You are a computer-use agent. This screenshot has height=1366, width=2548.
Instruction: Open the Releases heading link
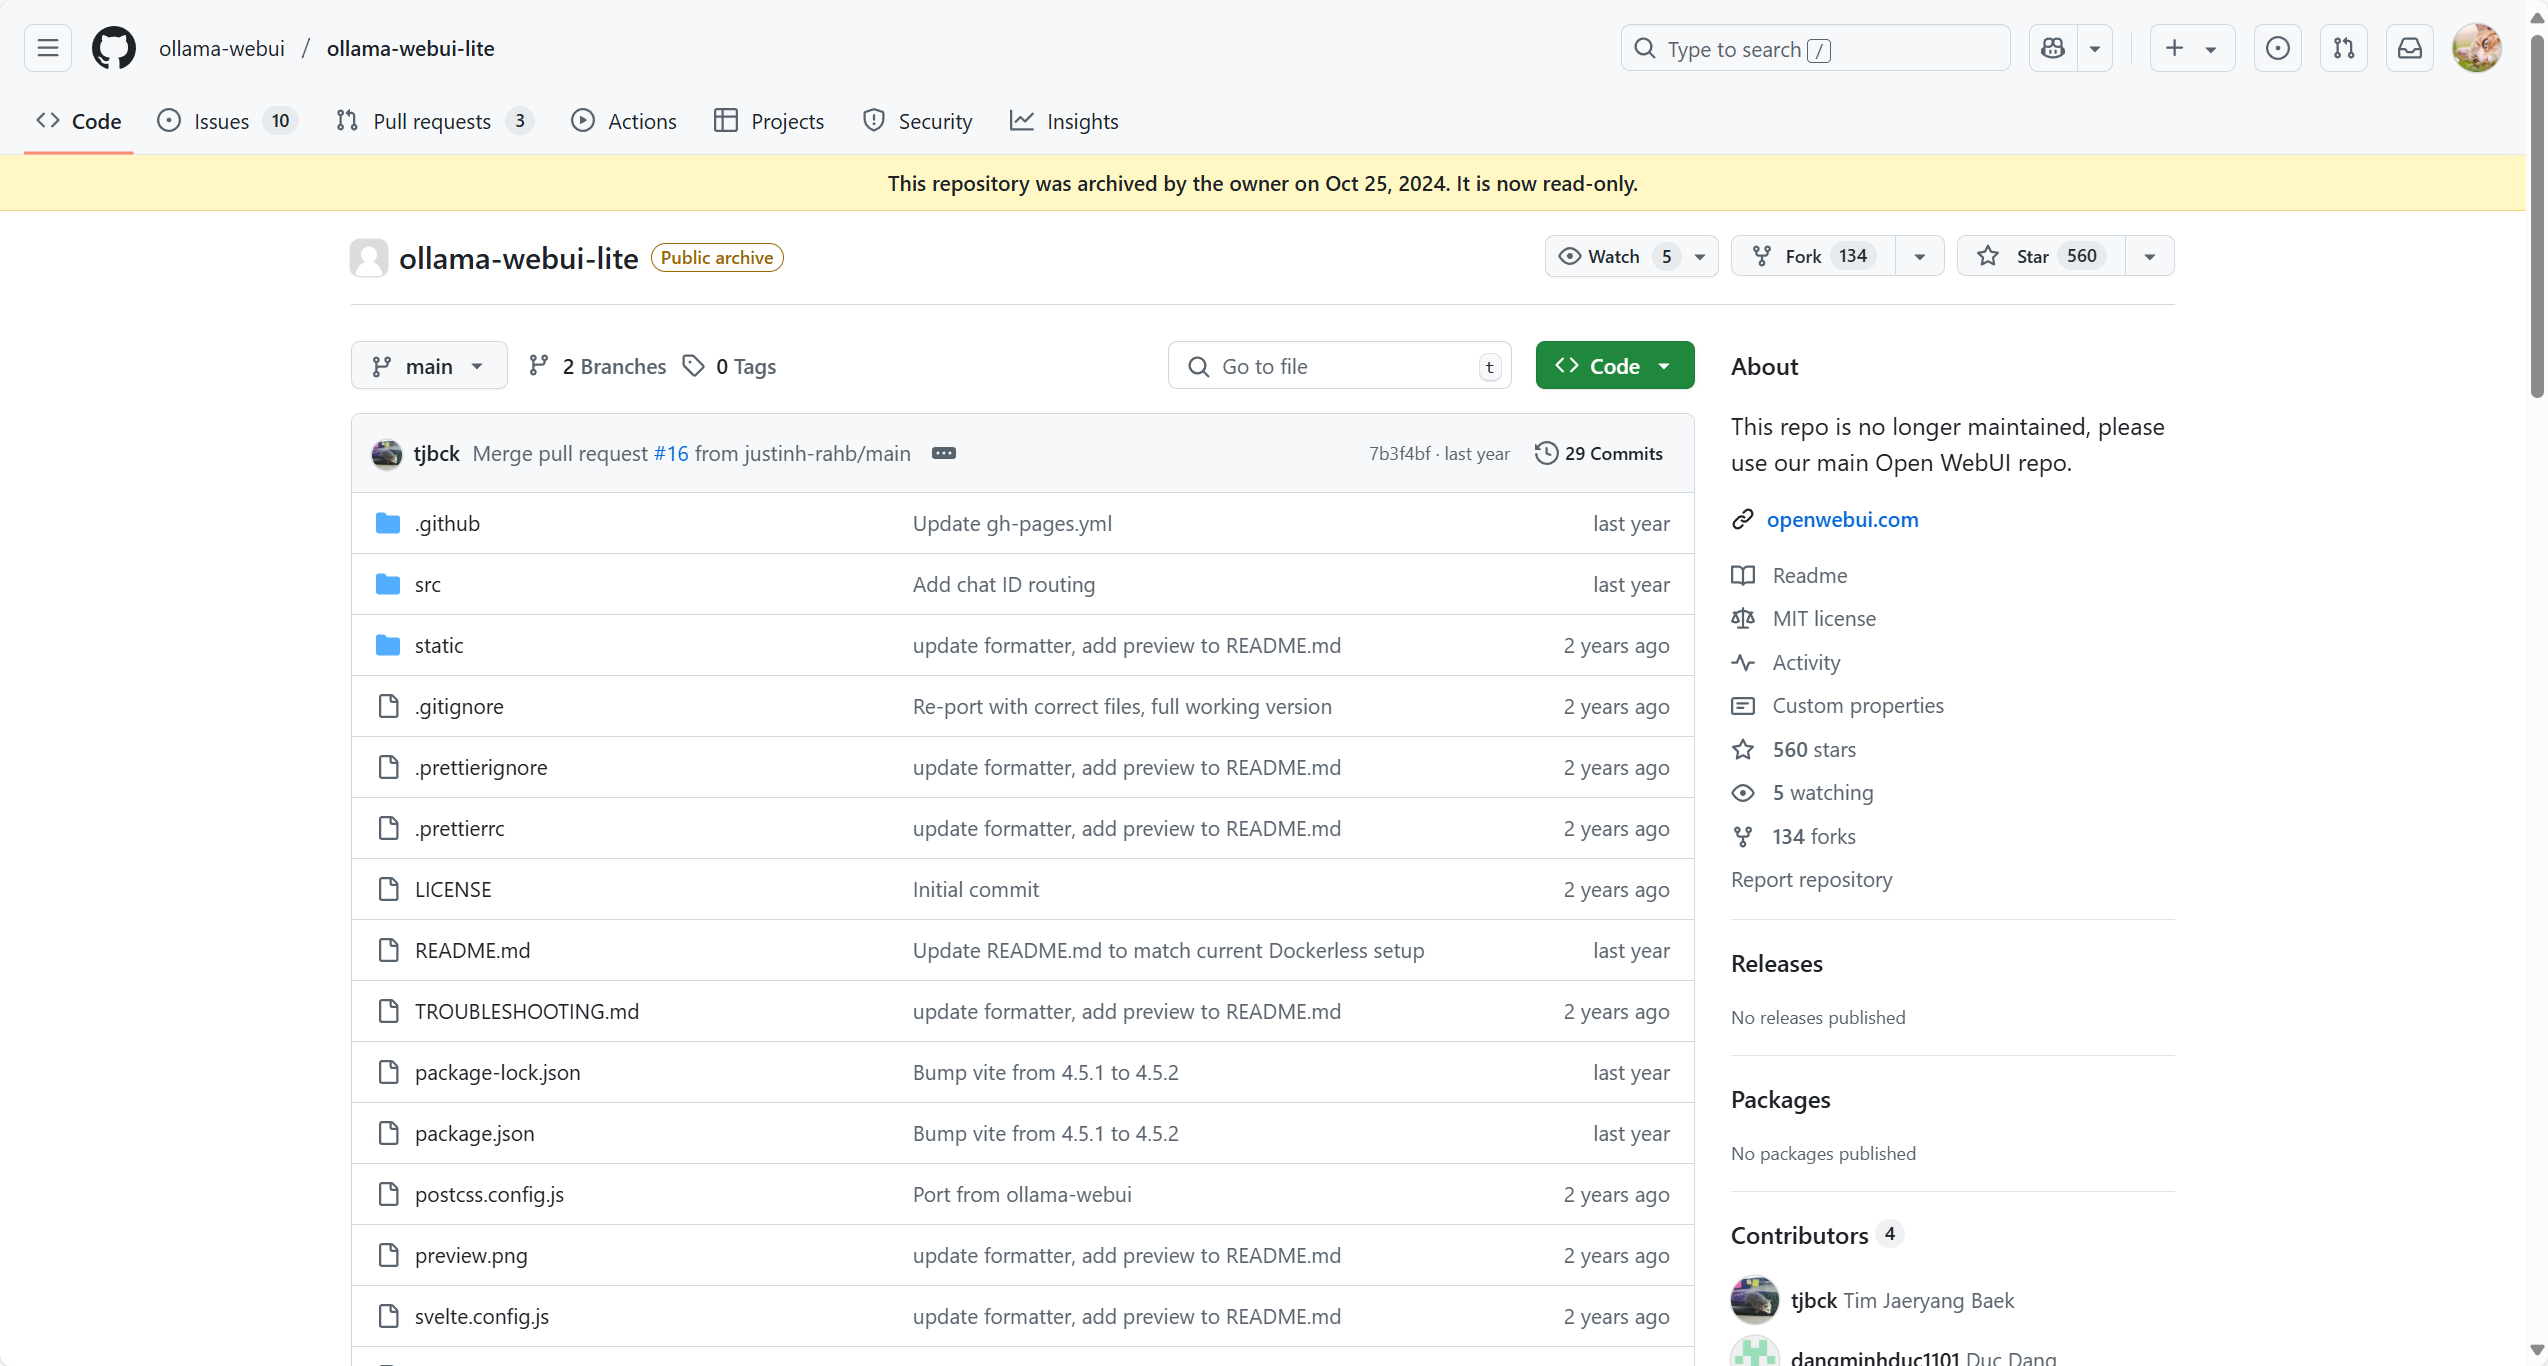click(x=1776, y=963)
